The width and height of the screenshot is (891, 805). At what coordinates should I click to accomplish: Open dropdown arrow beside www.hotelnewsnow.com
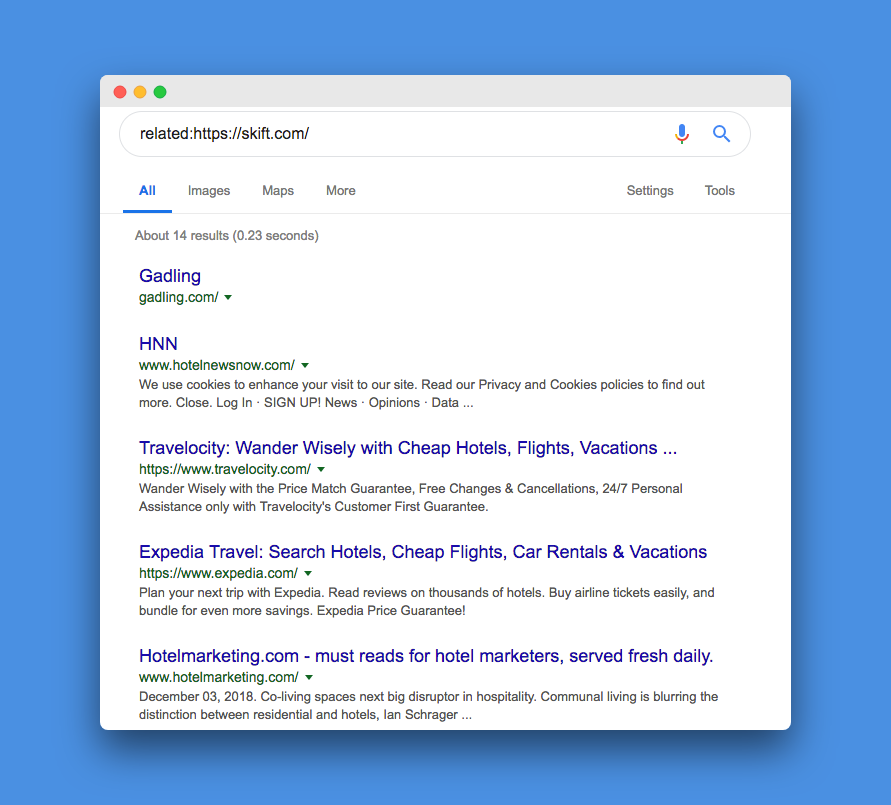(305, 366)
